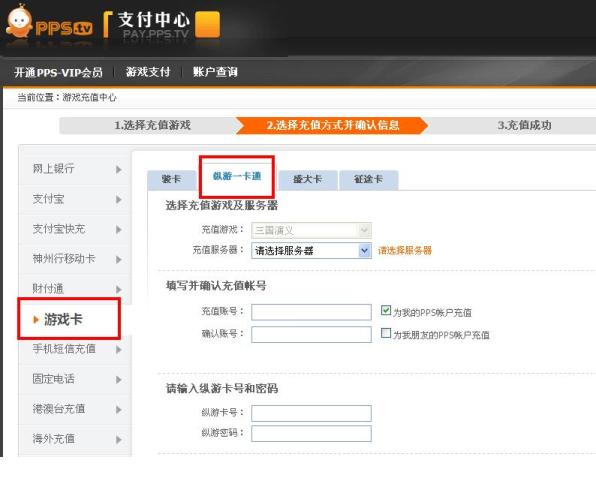
Task: Switch to the 纵游一卡通 tab
Action: coord(237,176)
